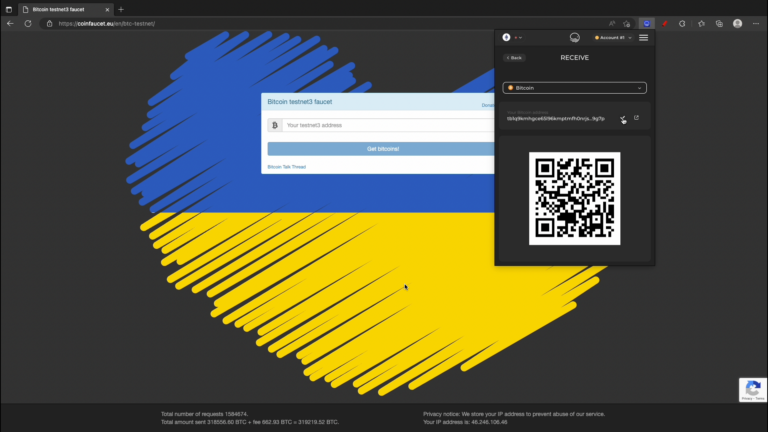Copy the Bitcoin address
The width and height of the screenshot is (768, 432).
(x=623, y=119)
